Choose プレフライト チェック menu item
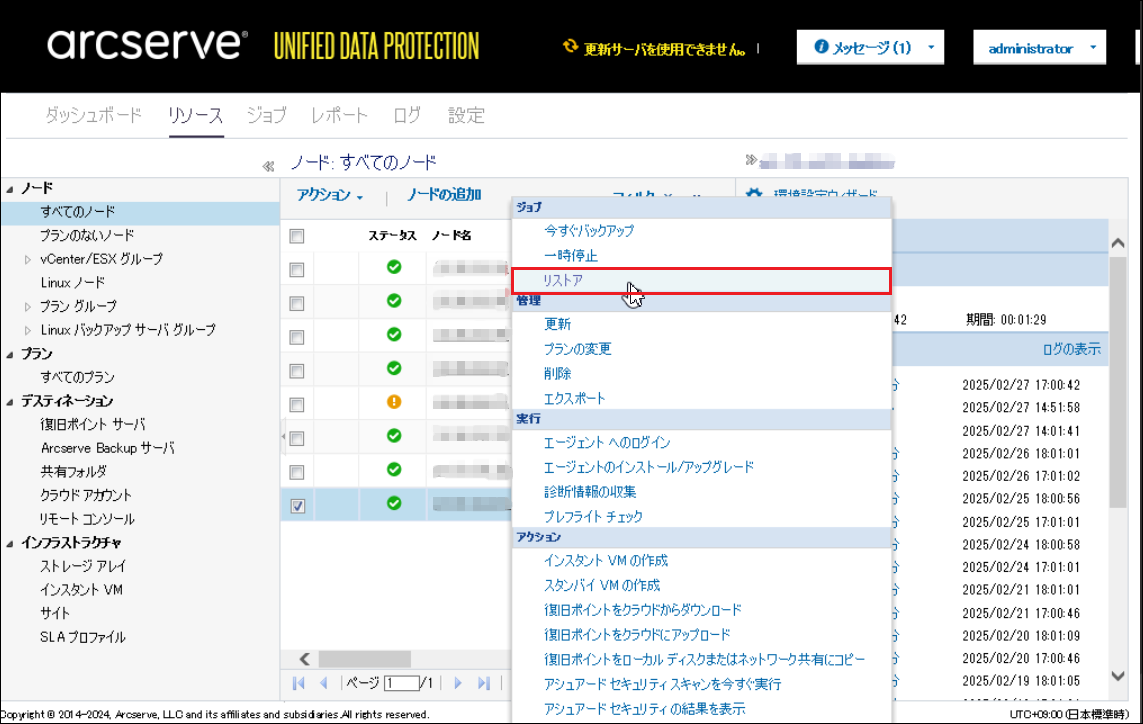 593,516
